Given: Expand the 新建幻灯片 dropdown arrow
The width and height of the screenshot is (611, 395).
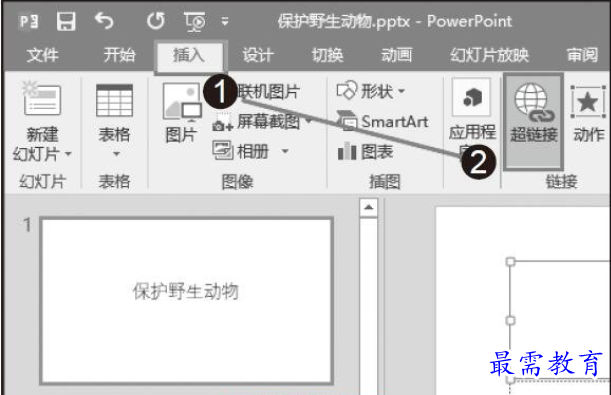Looking at the screenshot, I should click(68, 154).
